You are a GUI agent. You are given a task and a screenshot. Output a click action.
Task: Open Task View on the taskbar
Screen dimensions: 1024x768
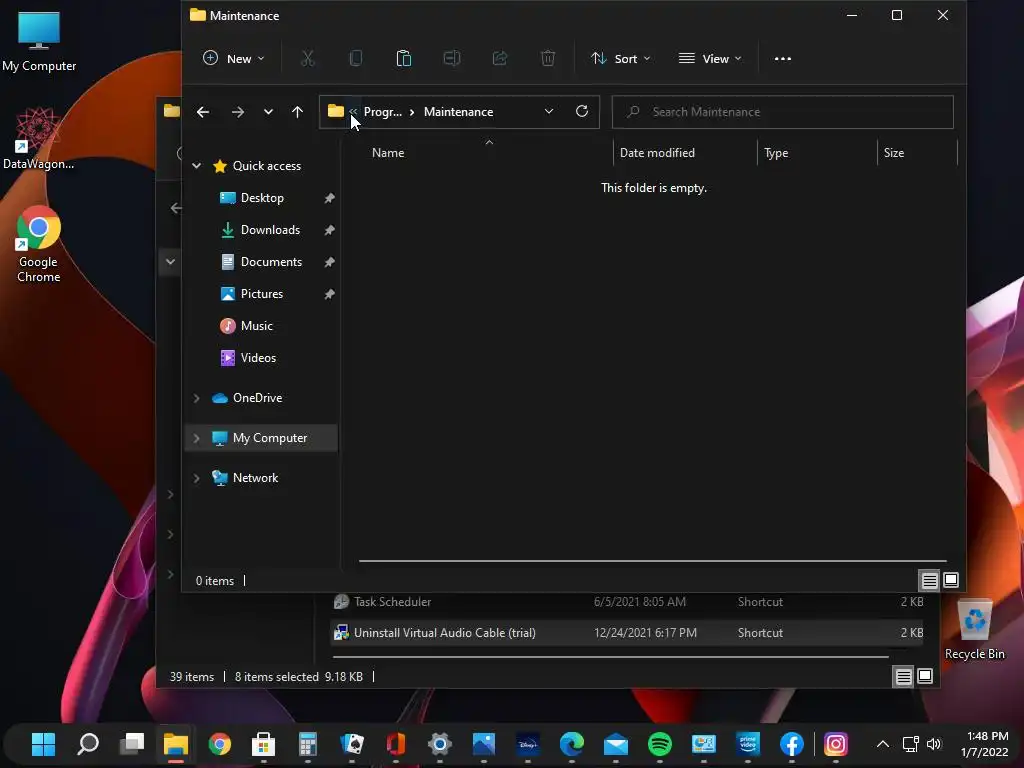pos(132,744)
